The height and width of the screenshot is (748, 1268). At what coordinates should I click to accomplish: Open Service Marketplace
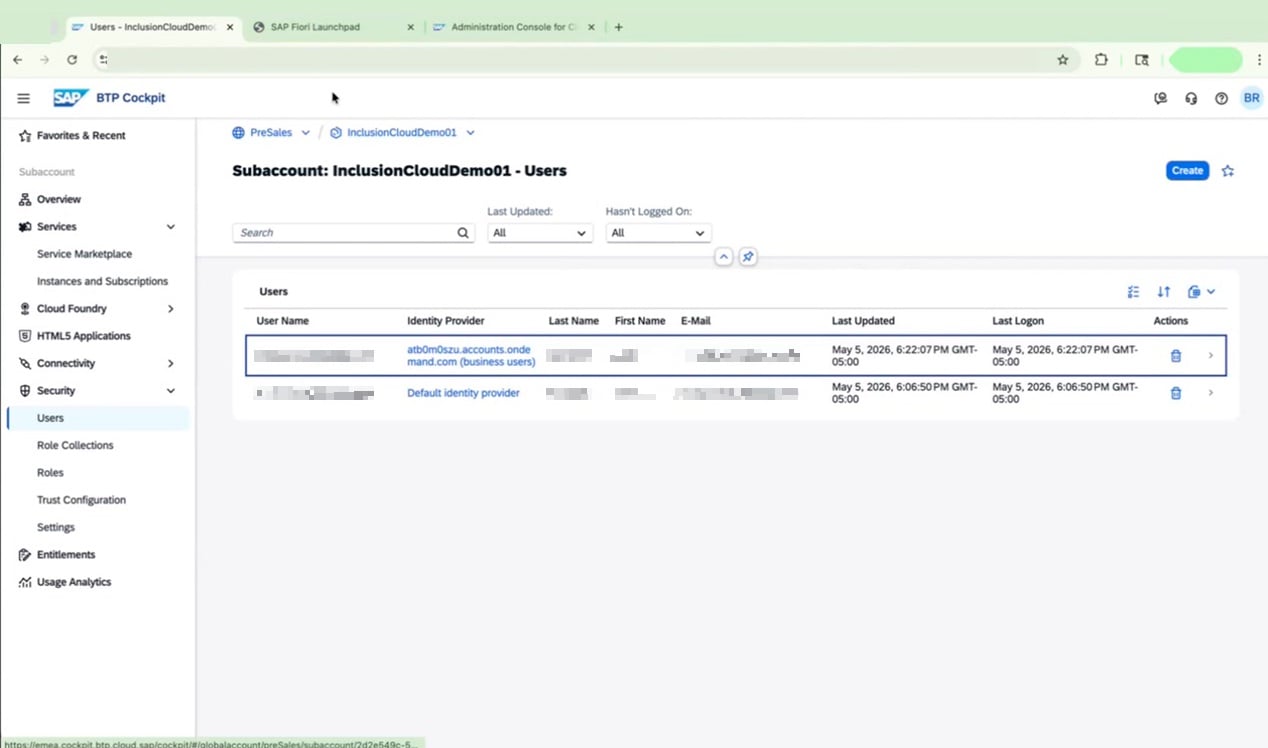click(84, 254)
